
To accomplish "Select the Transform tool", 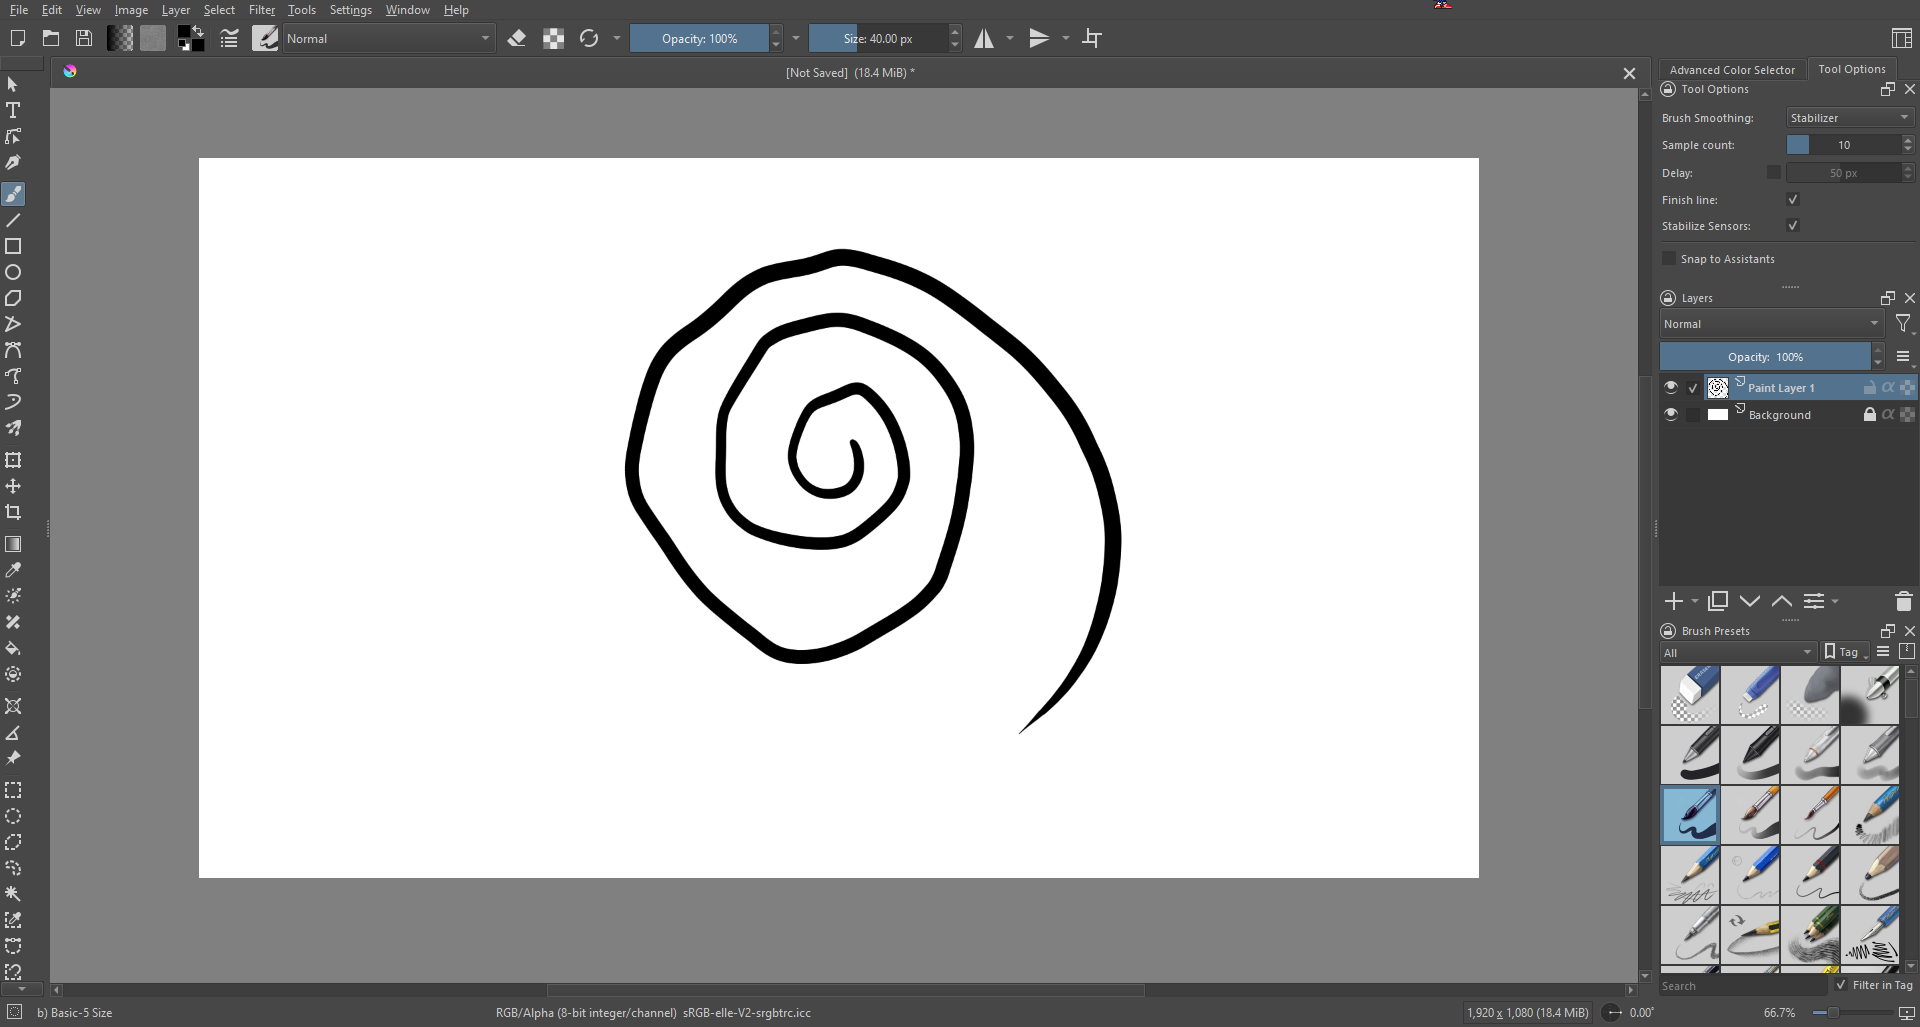I will (x=14, y=460).
